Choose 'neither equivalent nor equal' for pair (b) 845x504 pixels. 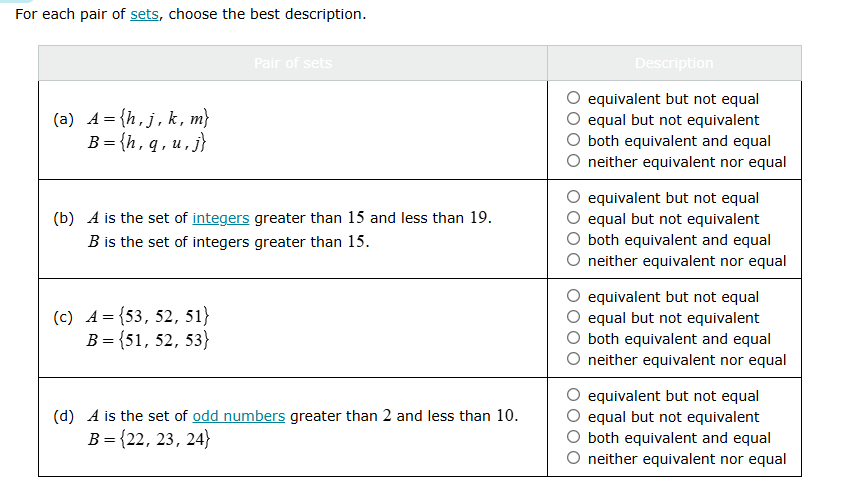pyautogui.click(x=574, y=261)
